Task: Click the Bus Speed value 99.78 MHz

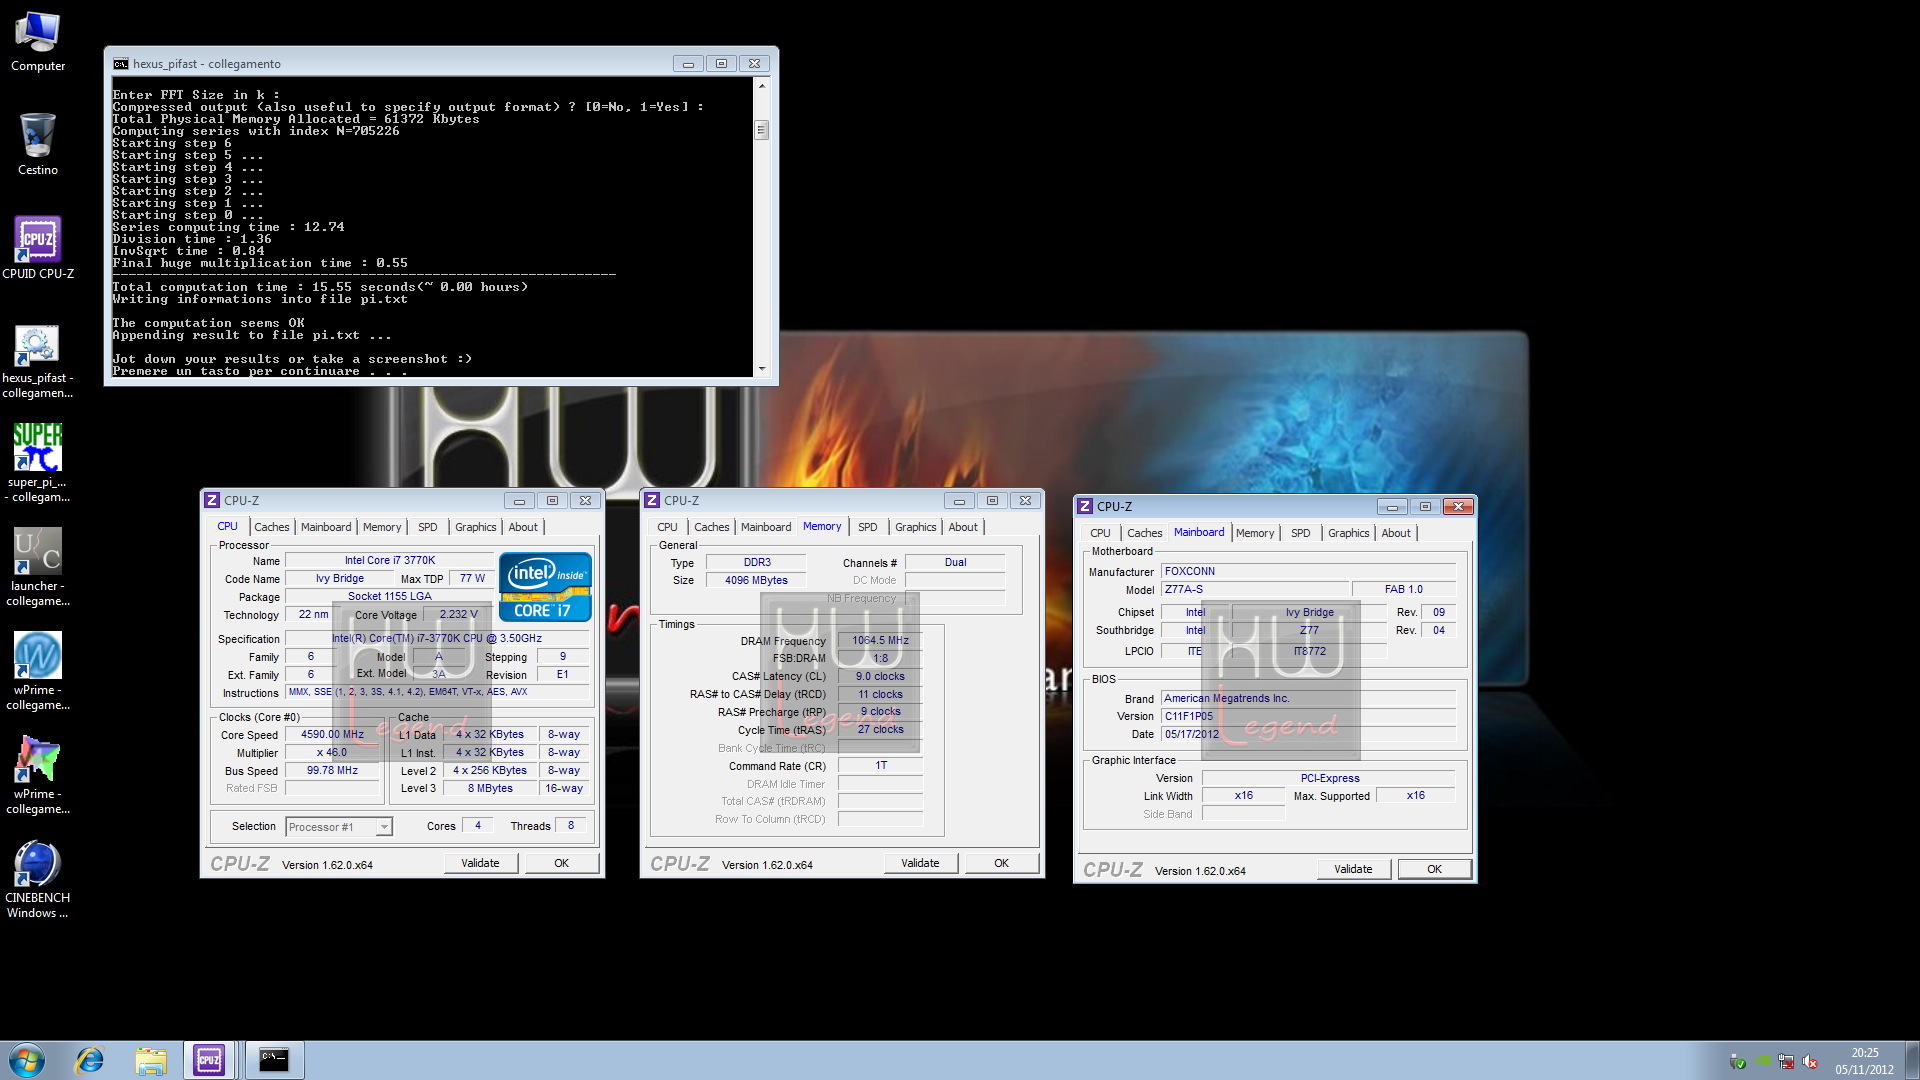Action: [x=332, y=770]
